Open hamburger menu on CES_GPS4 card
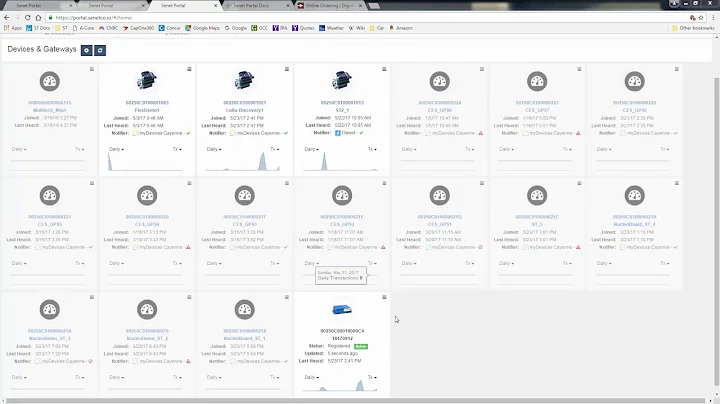The image size is (720, 404). [189, 183]
